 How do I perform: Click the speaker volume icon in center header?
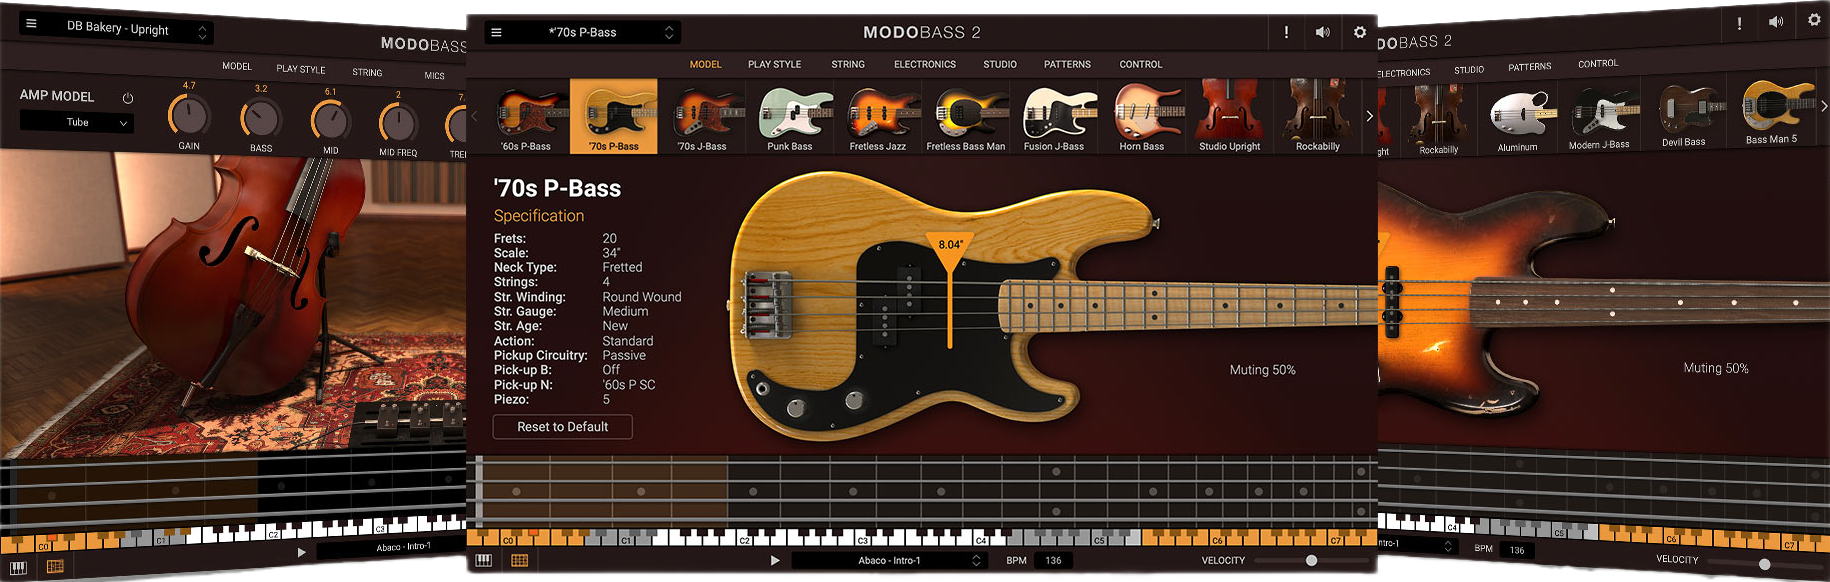[x=1322, y=32]
